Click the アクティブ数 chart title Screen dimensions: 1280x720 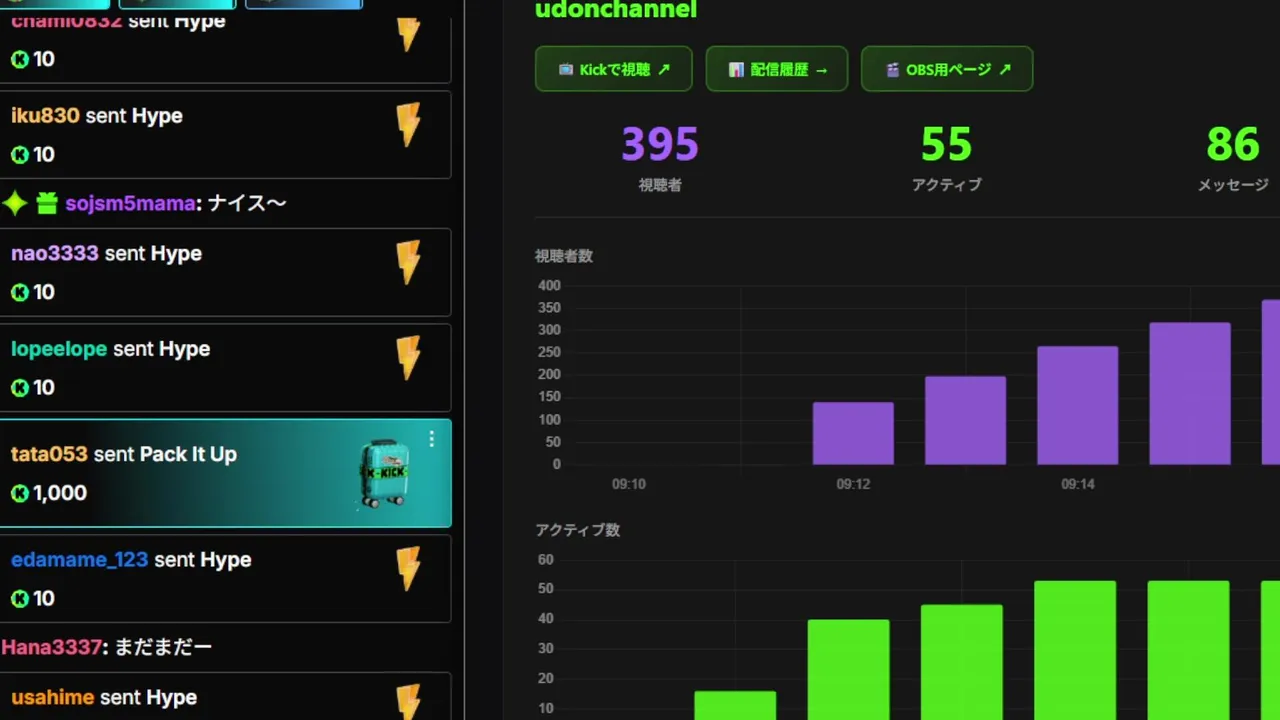[x=578, y=530]
